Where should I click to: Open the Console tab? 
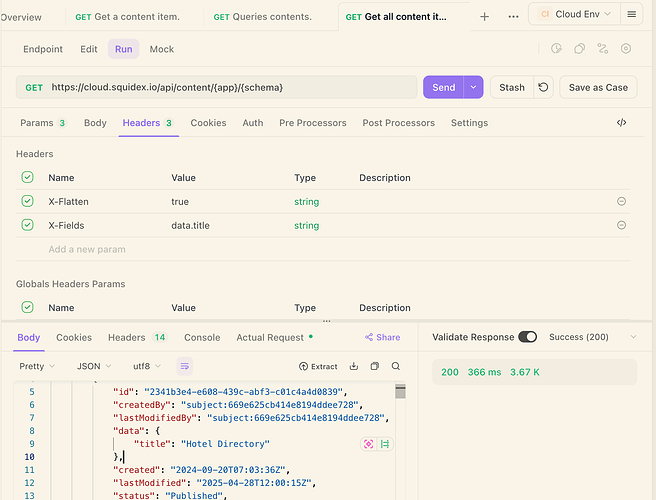[202, 337]
